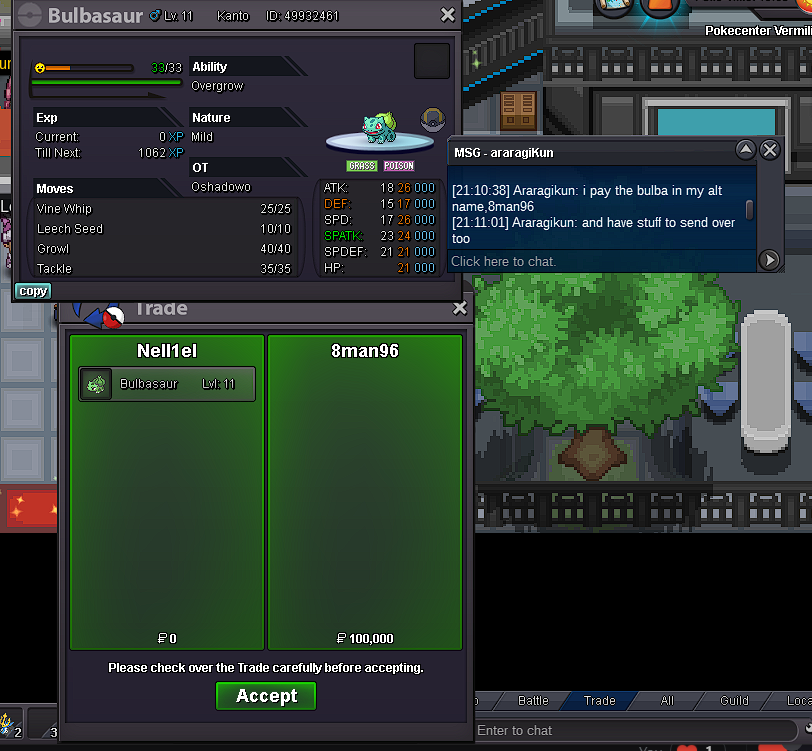
Task: Click the Overgrow ability text
Action: [x=217, y=86]
